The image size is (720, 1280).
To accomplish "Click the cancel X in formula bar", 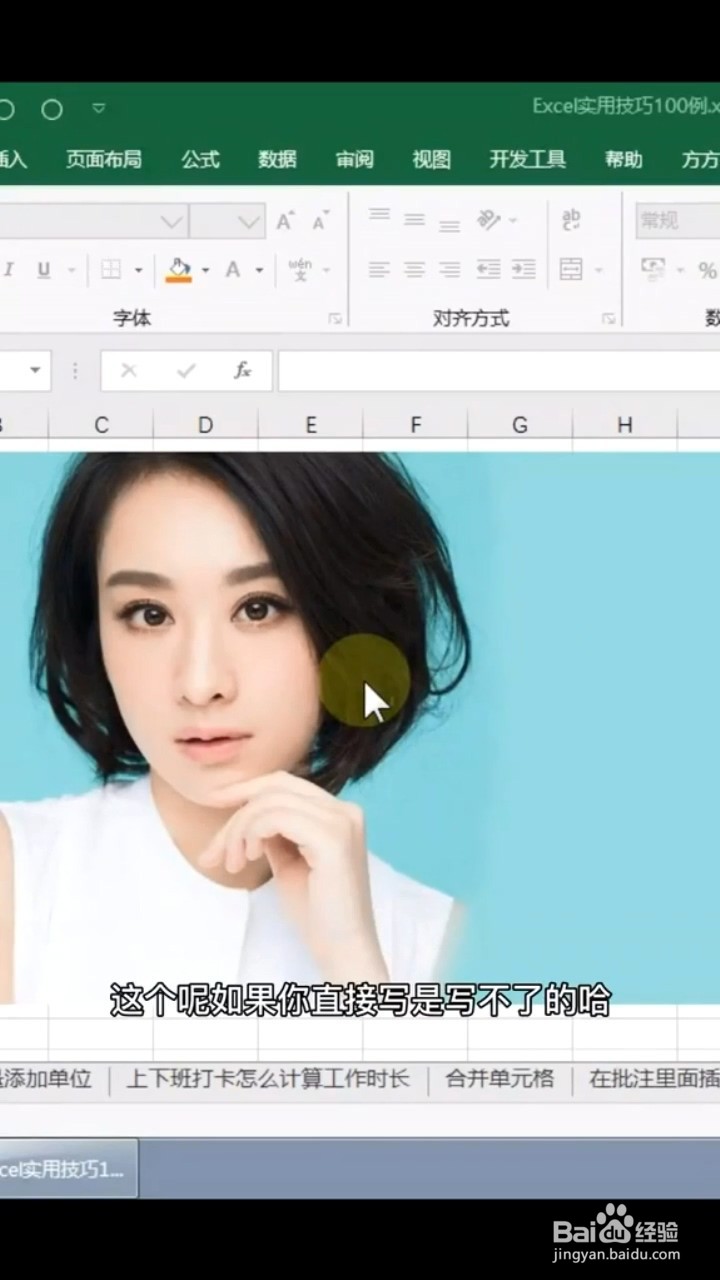I will point(128,371).
